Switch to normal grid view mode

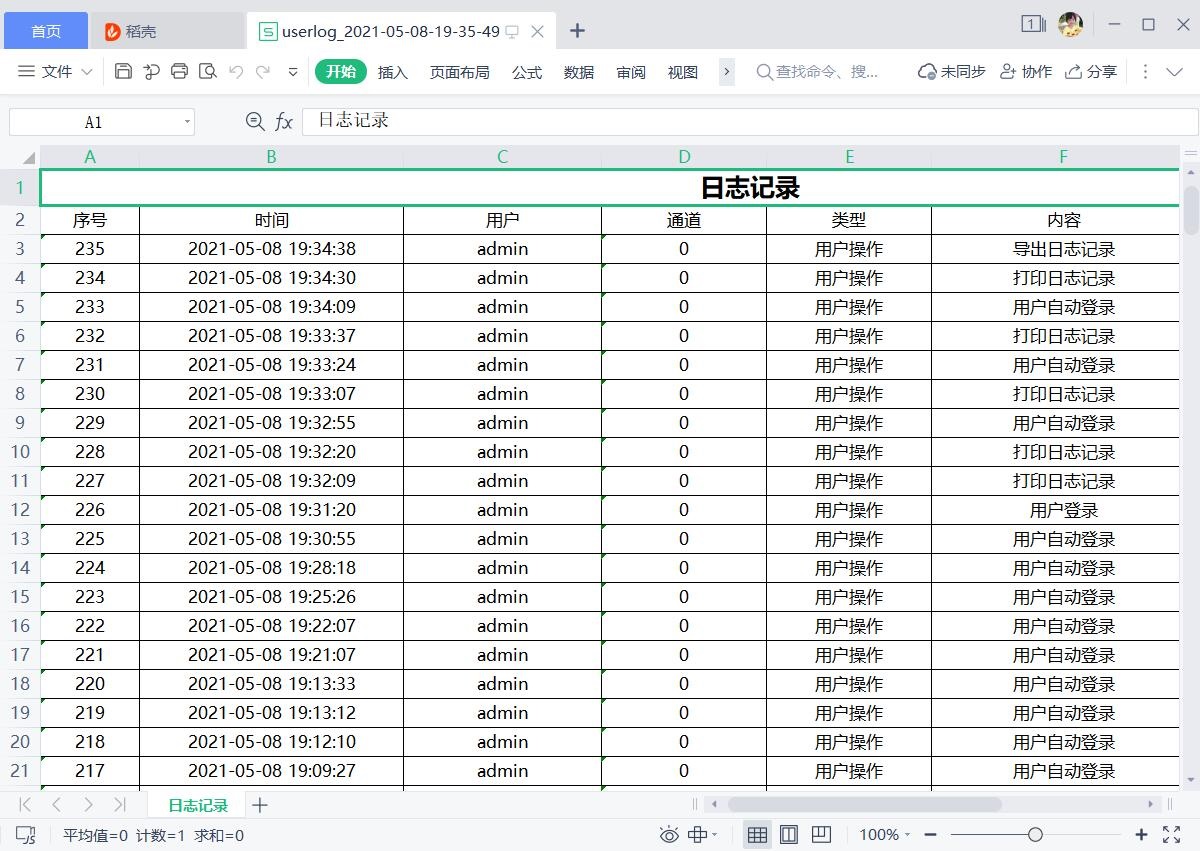(757, 834)
